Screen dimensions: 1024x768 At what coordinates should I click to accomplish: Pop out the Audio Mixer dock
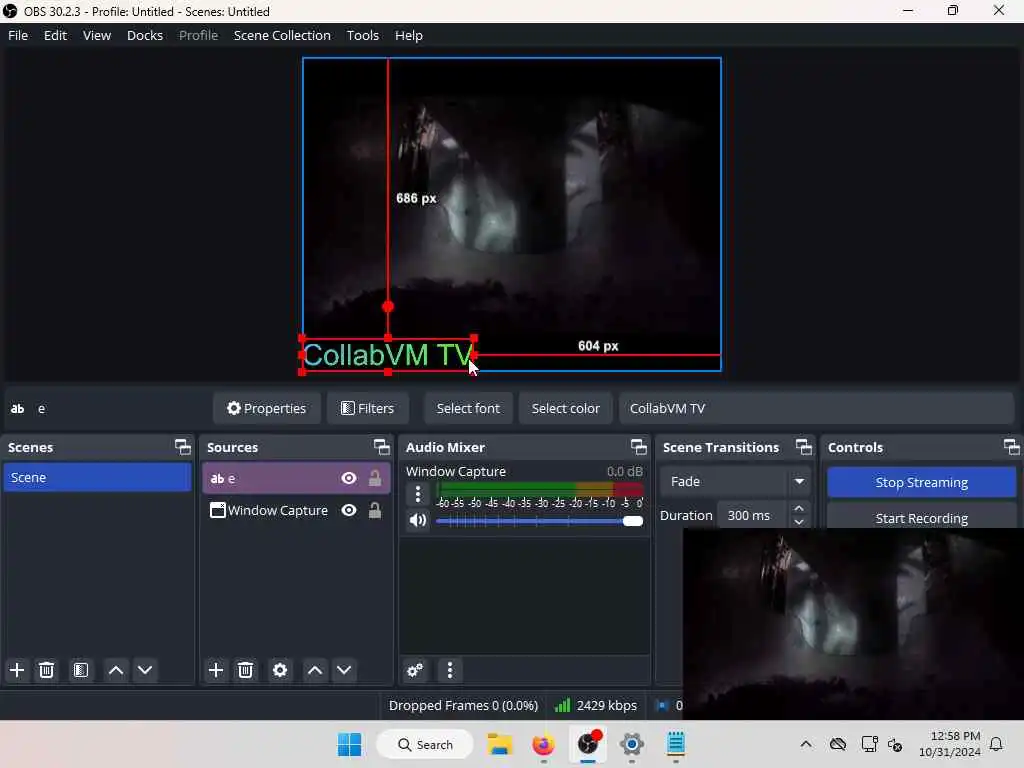click(639, 447)
